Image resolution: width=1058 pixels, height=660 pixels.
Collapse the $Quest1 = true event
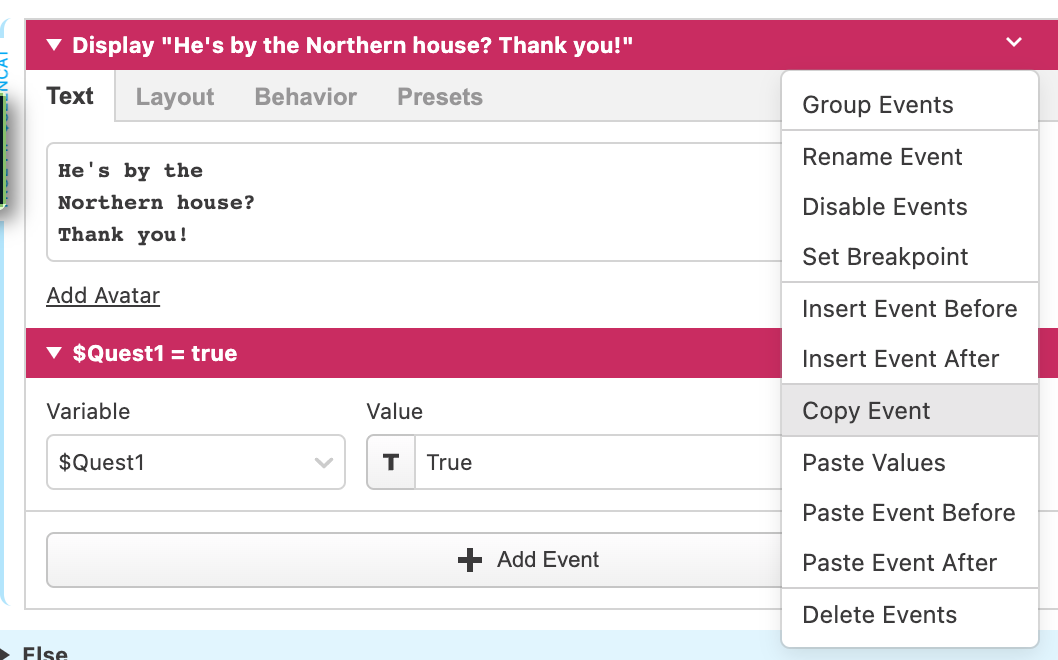coord(54,353)
